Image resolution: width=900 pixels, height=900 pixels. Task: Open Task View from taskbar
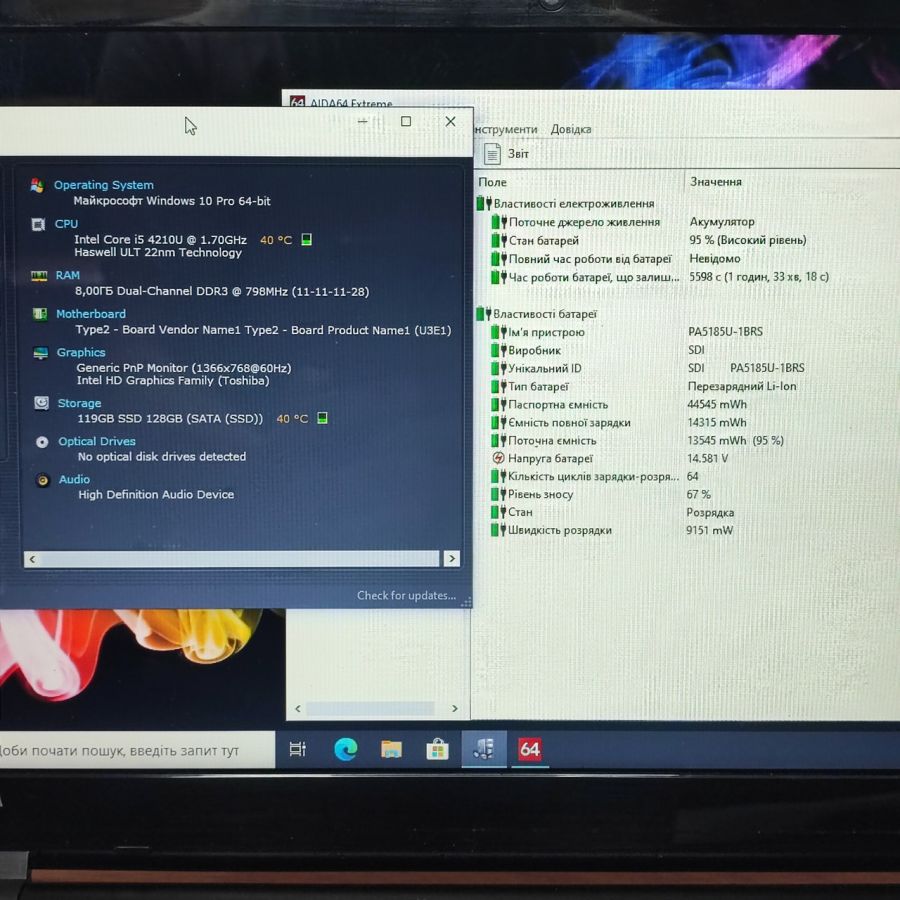[297, 749]
